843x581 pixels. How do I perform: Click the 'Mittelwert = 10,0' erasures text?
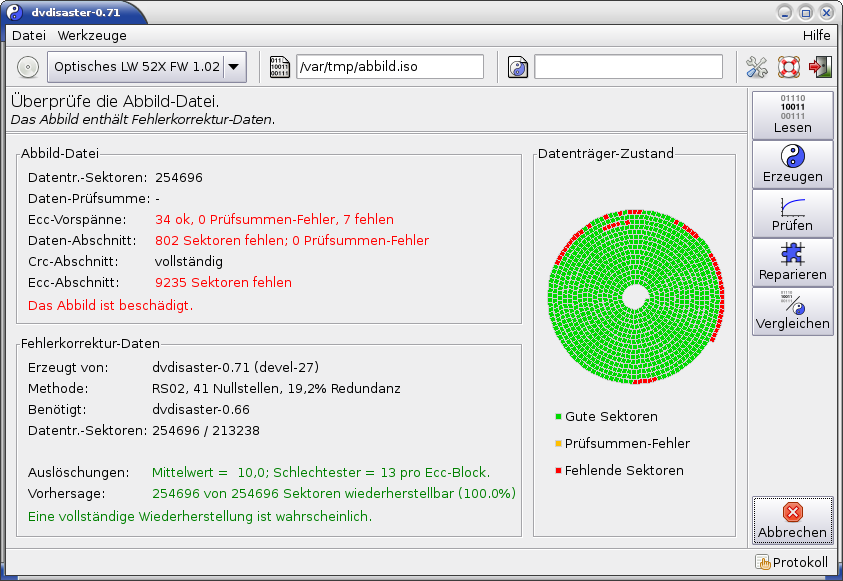pos(209,472)
